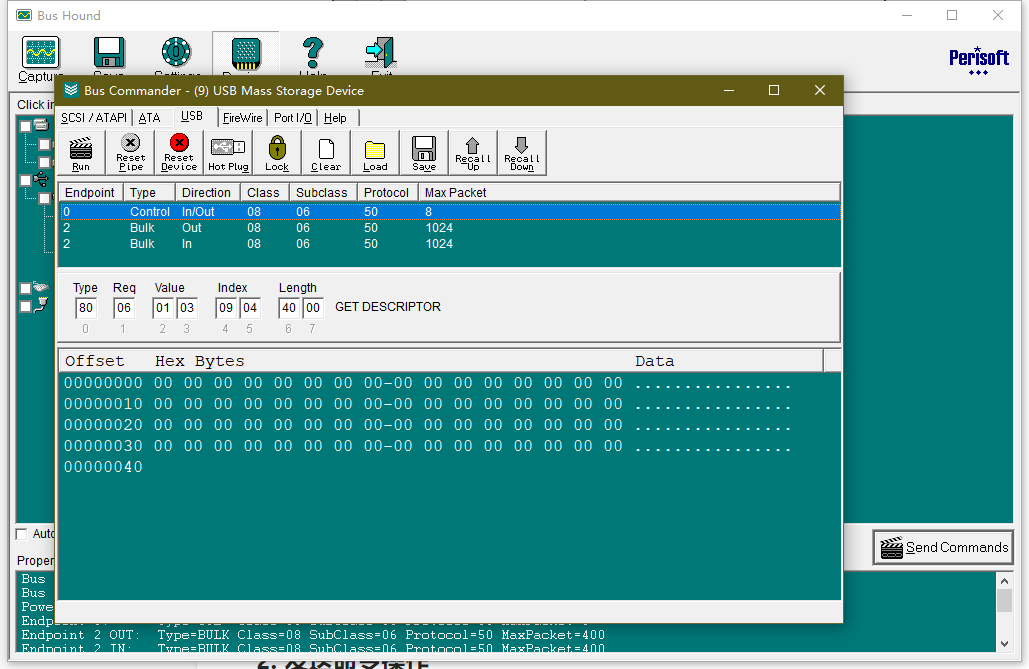The width and height of the screenshot is (1029, 669).
Task: Click the Reset Pipe toolbar icon
Action: (130, 153)
